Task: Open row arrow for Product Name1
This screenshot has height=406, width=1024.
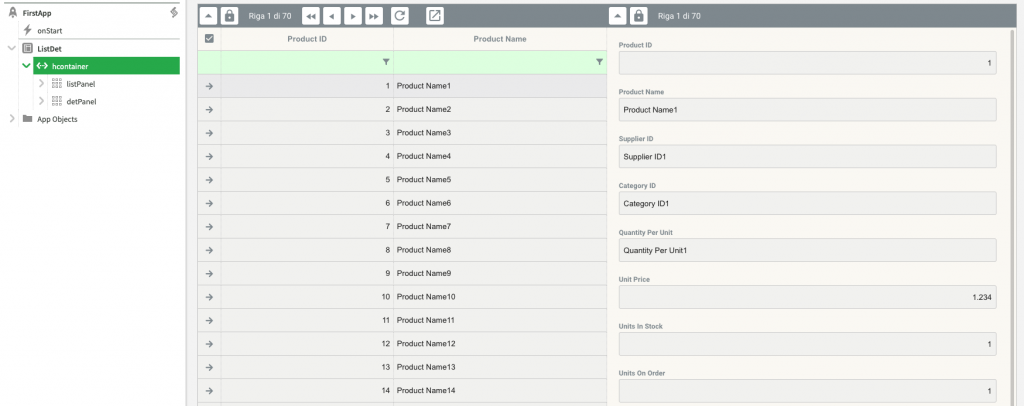Action: (209, 86)
